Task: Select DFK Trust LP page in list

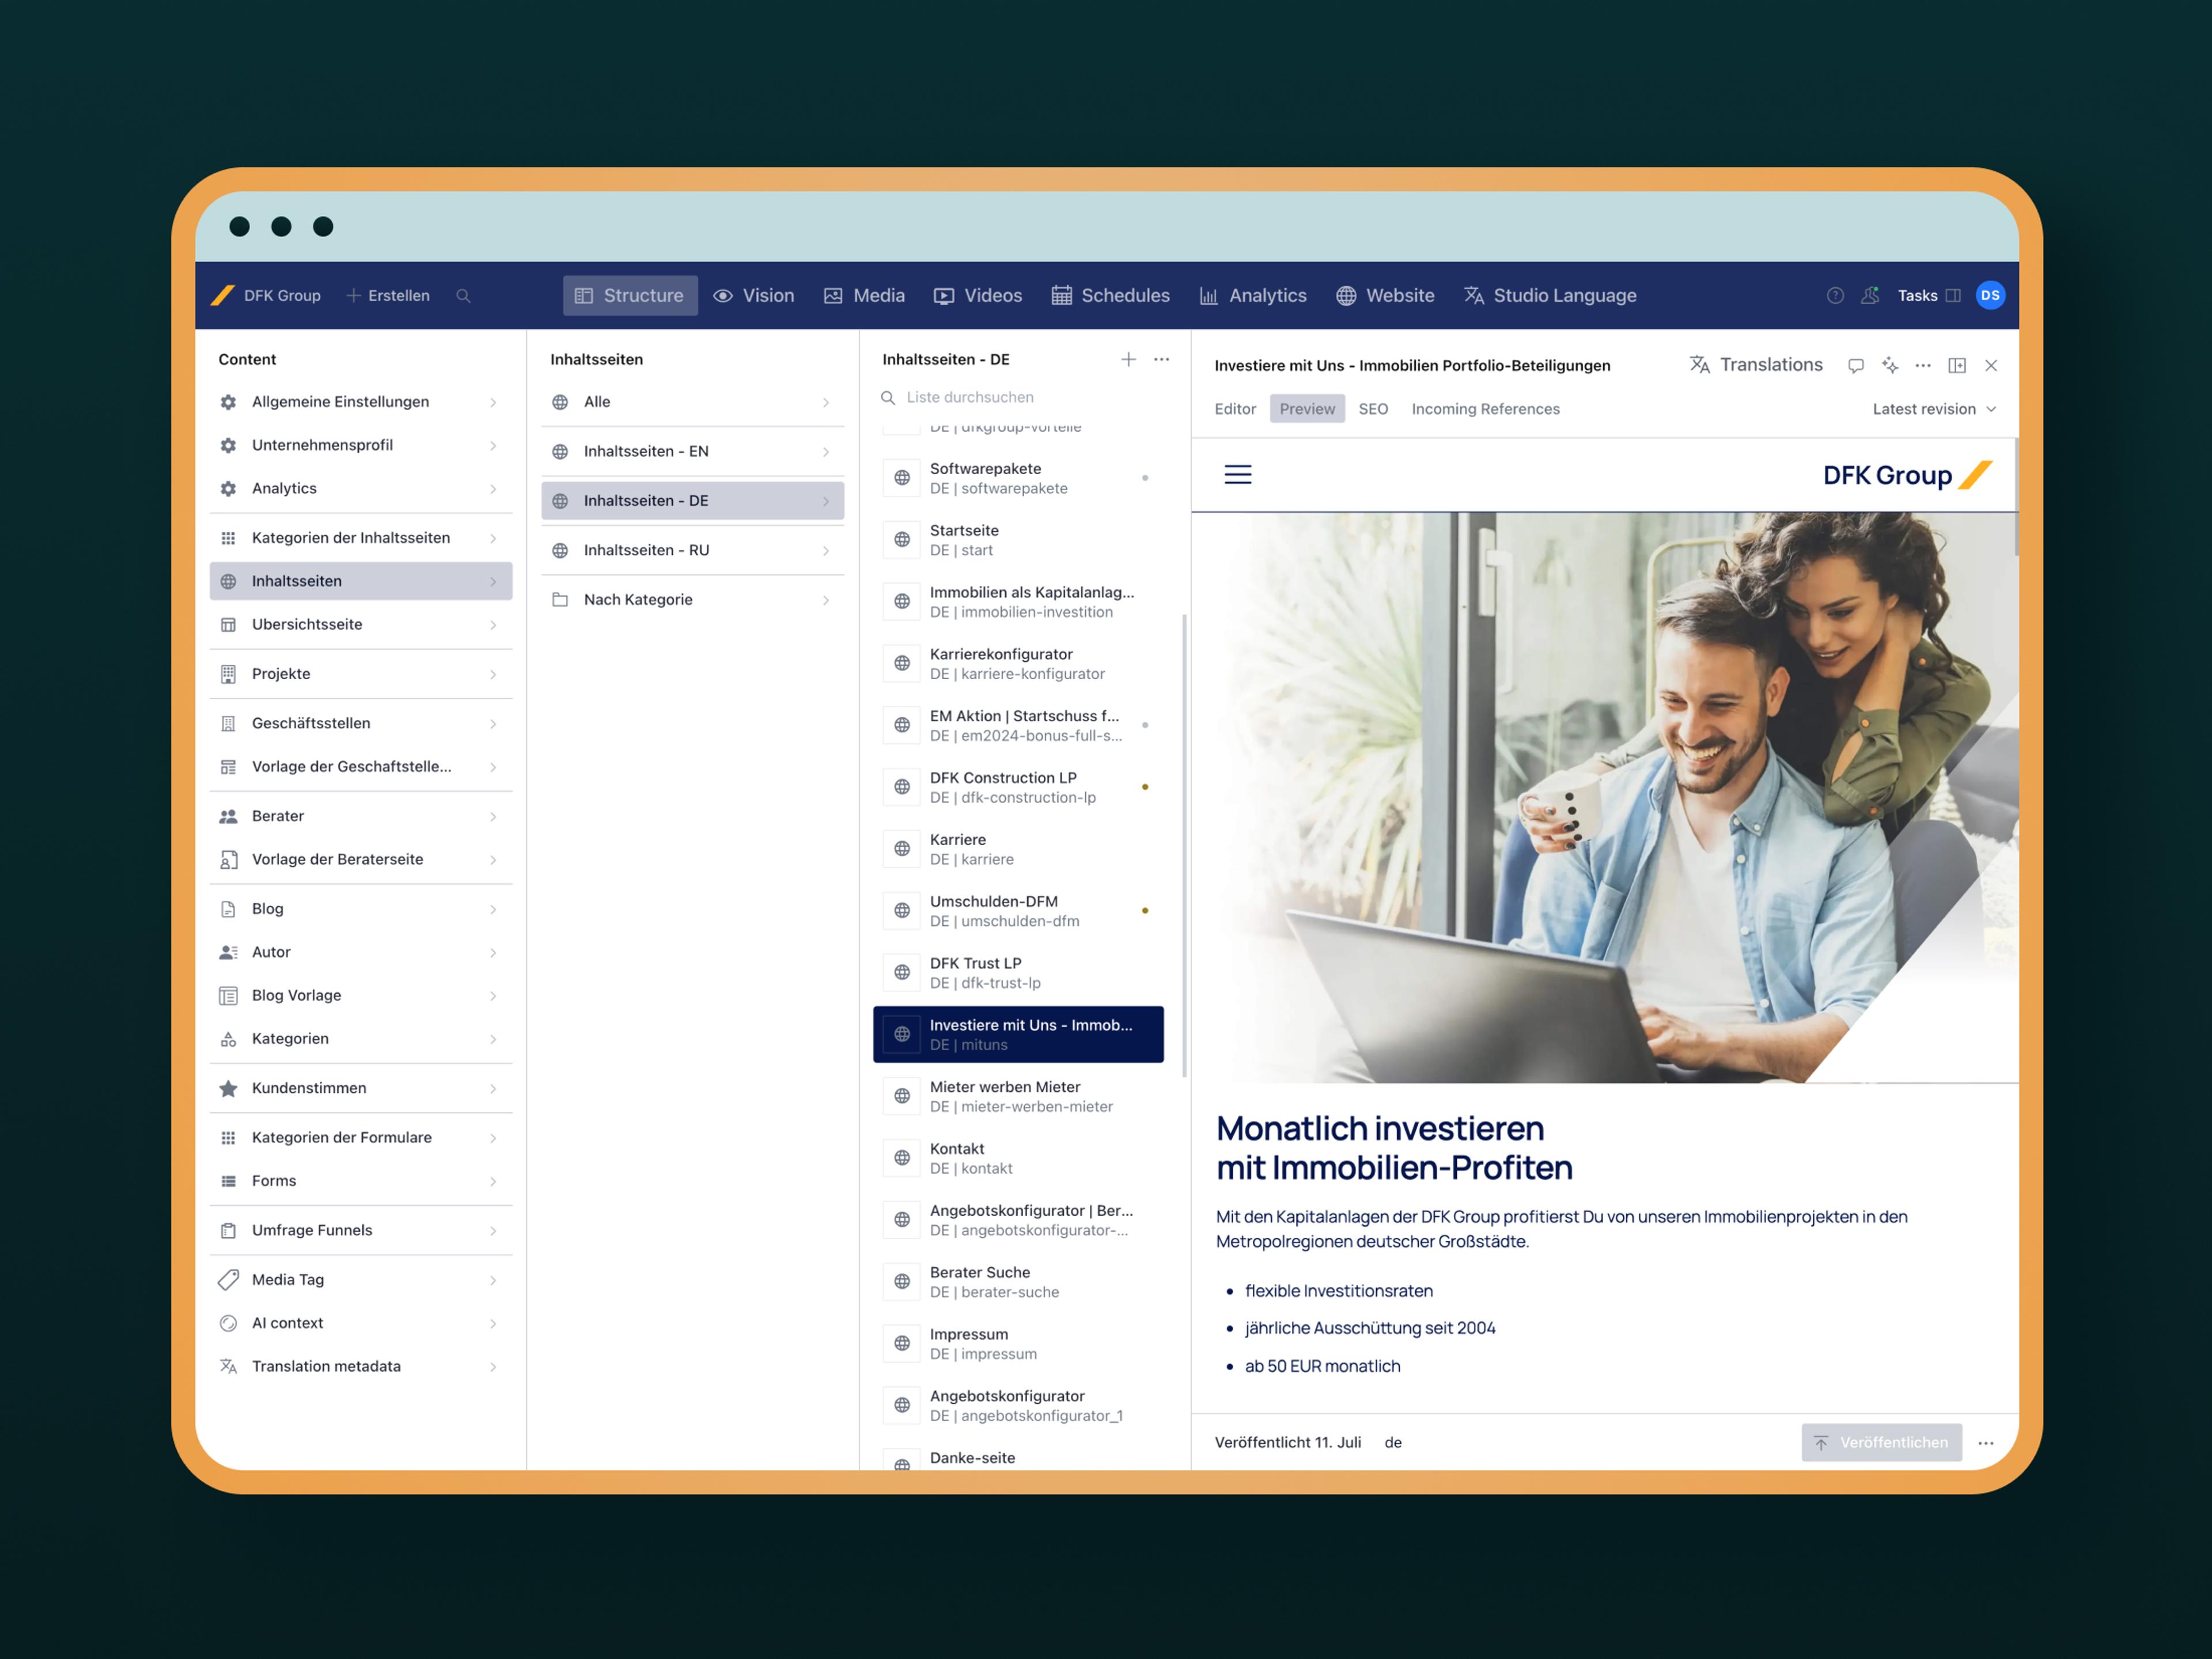Action: click(x=1018, y=973)
